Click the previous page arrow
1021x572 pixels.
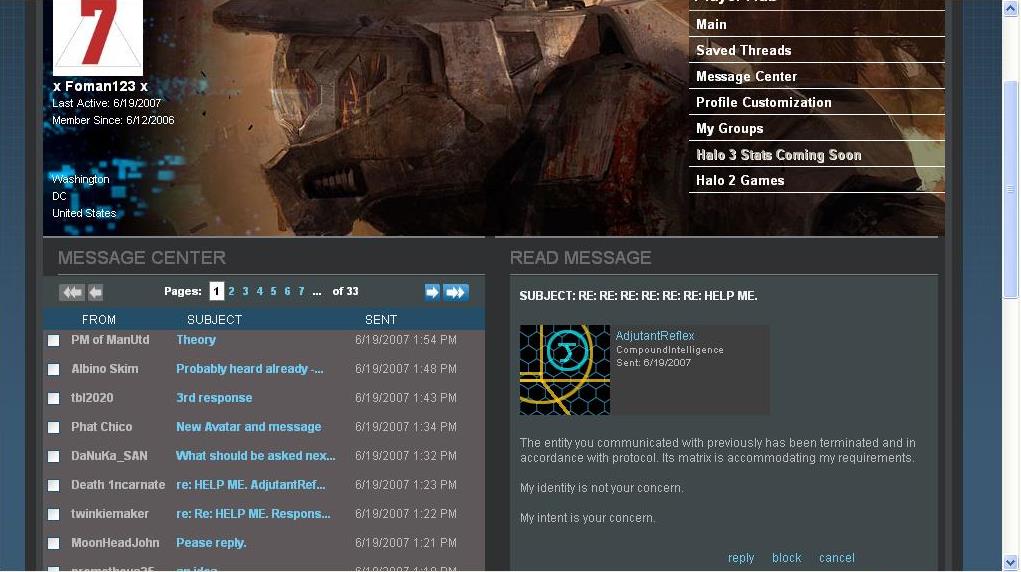95,292
